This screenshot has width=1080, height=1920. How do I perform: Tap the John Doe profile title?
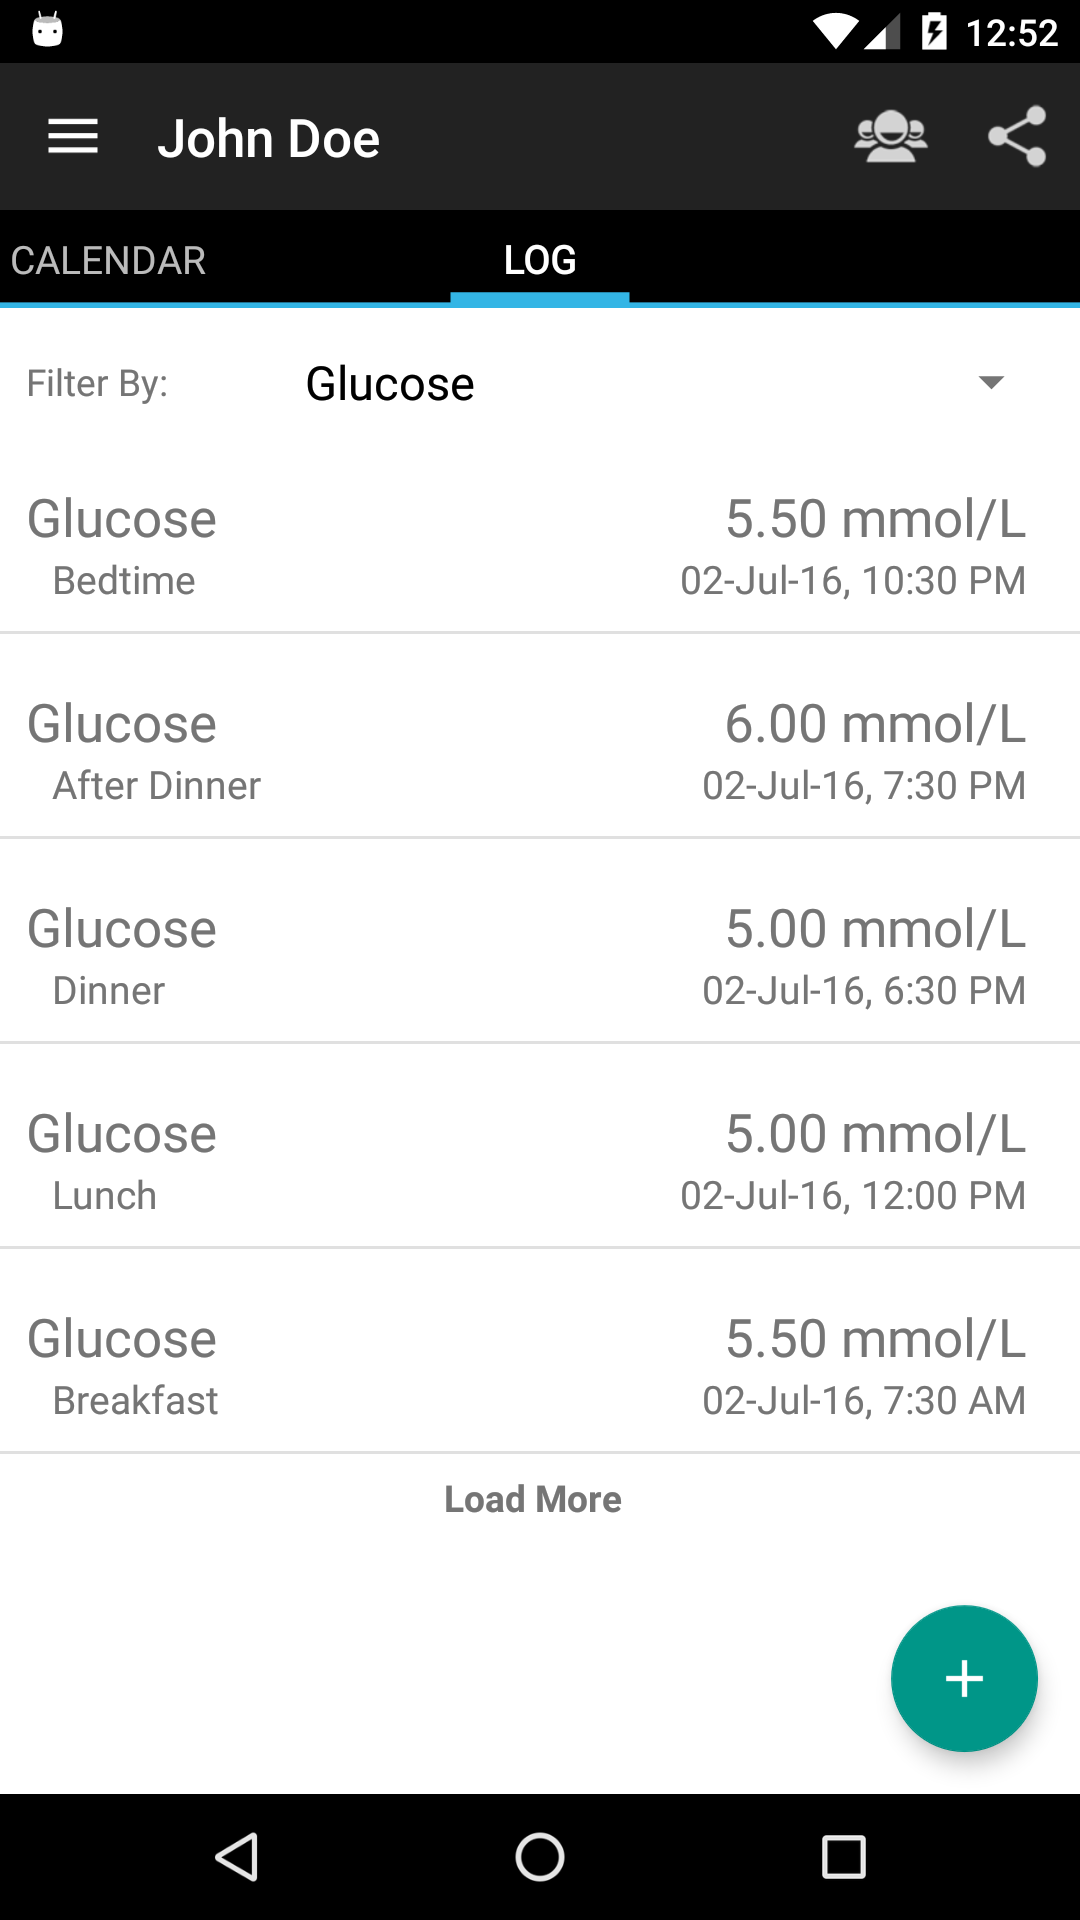tap(269, 138)
